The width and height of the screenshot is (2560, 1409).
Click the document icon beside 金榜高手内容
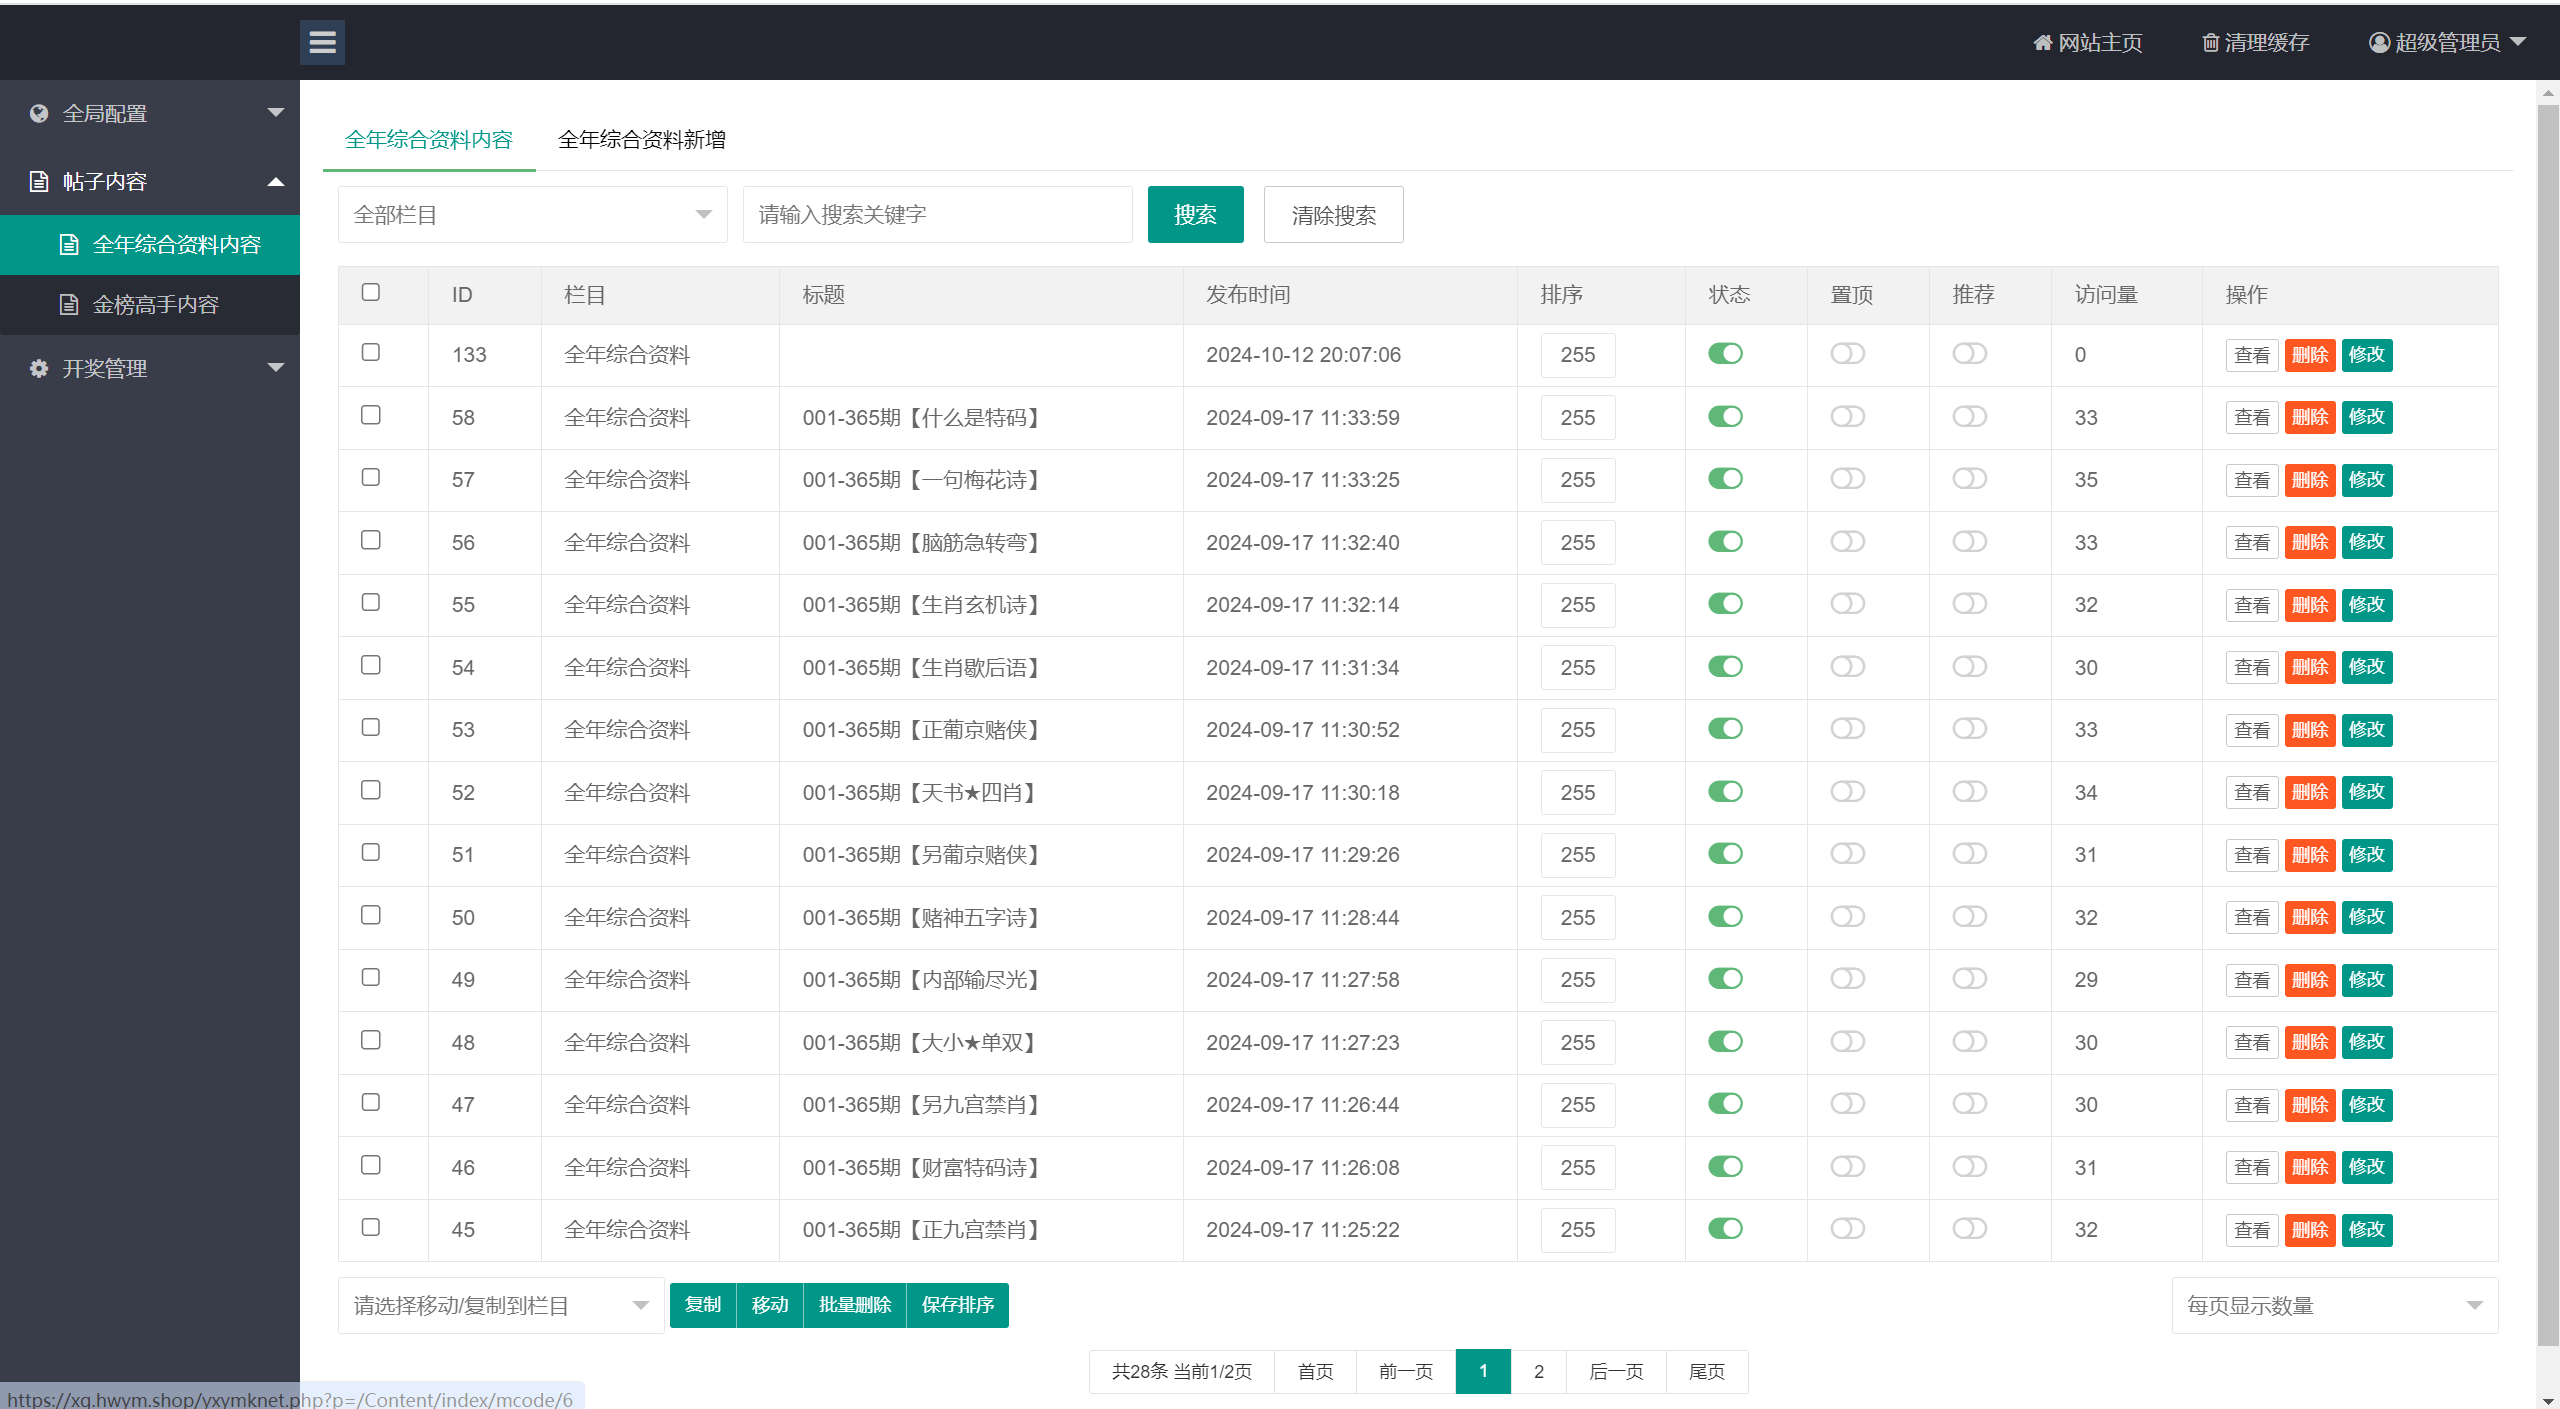coord(69,305)
